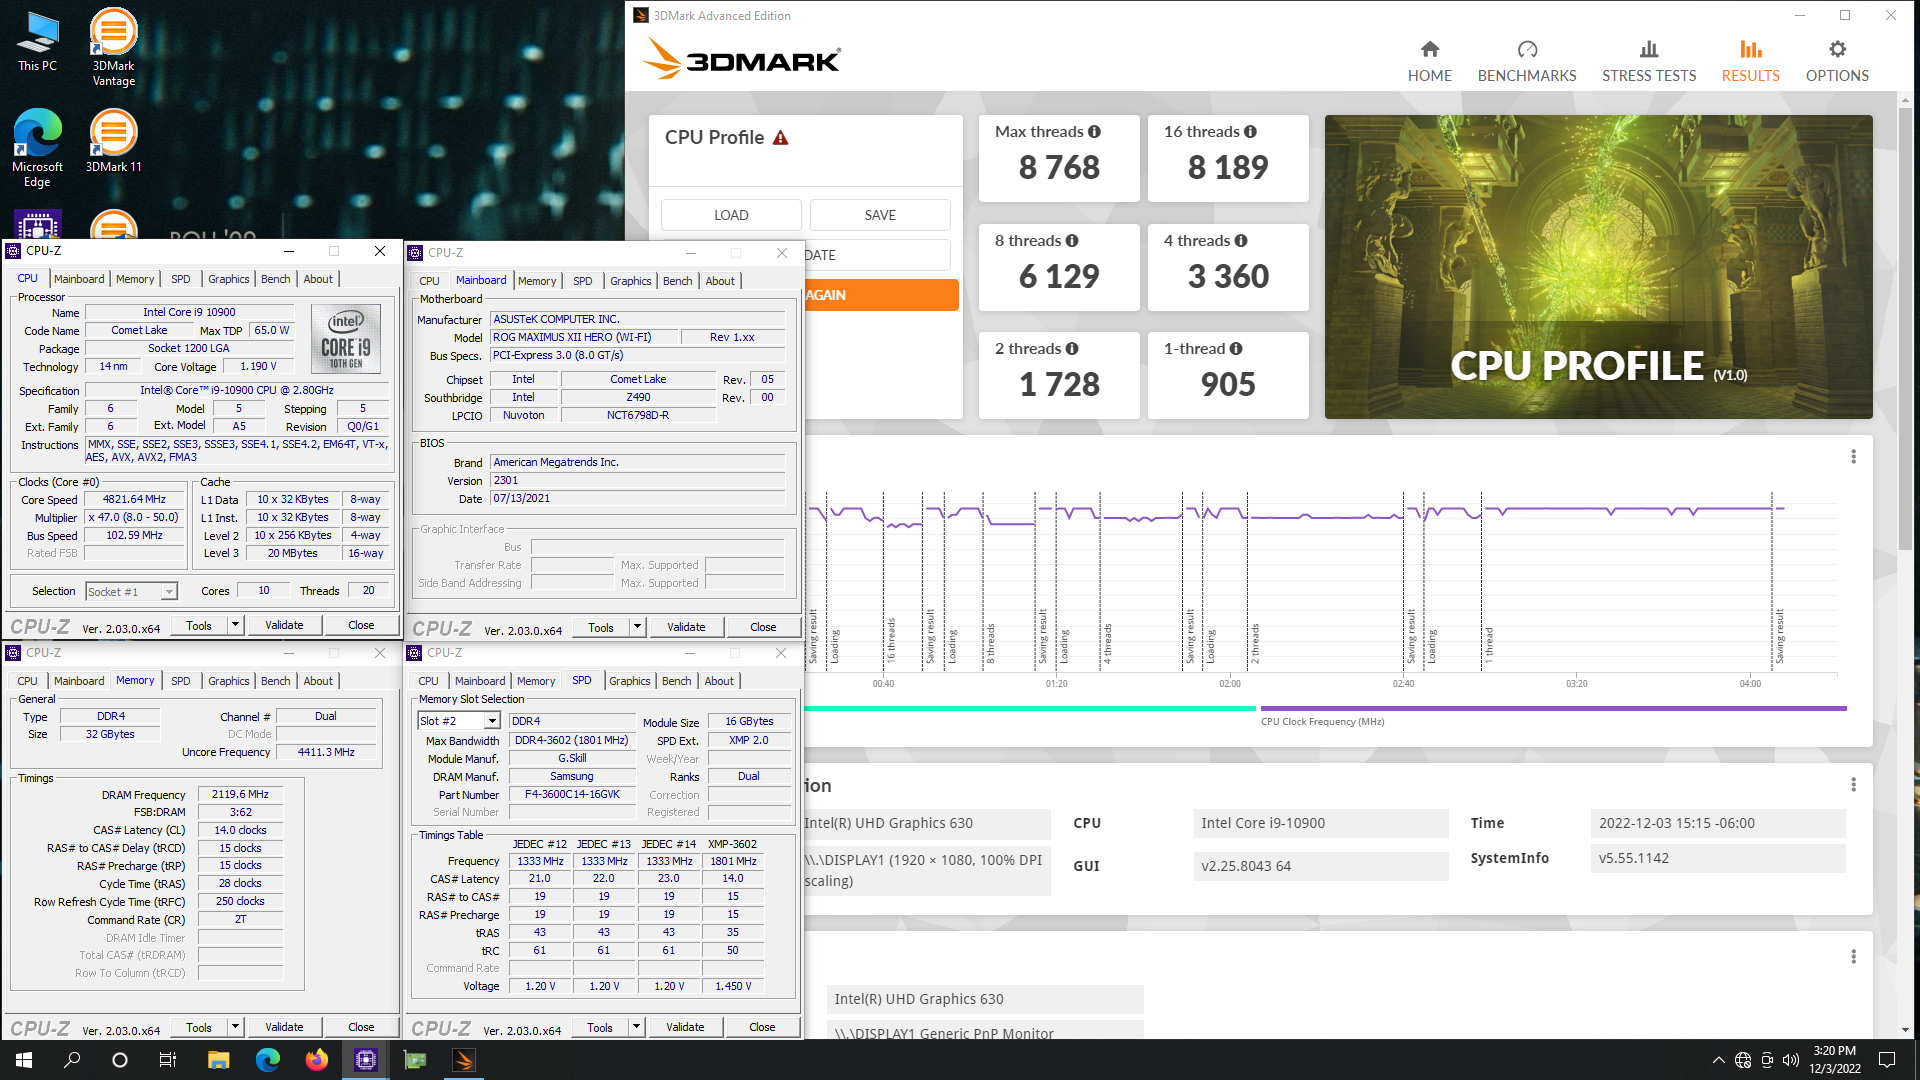This screenshot has height=1080, width=1920.
Task: Open BENCHMARKS section in 3DMark
Action: (1526, 61)
